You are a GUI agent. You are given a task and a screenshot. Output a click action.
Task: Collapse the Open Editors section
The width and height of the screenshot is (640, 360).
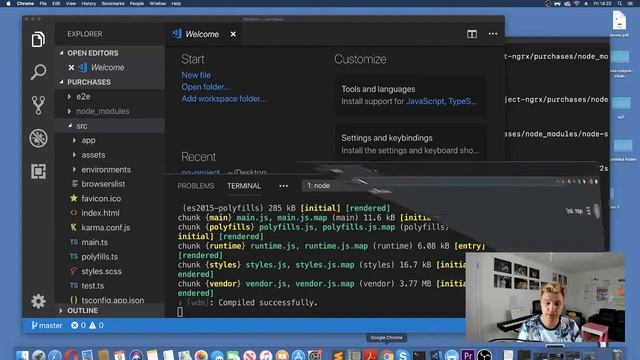coord(61,53)
